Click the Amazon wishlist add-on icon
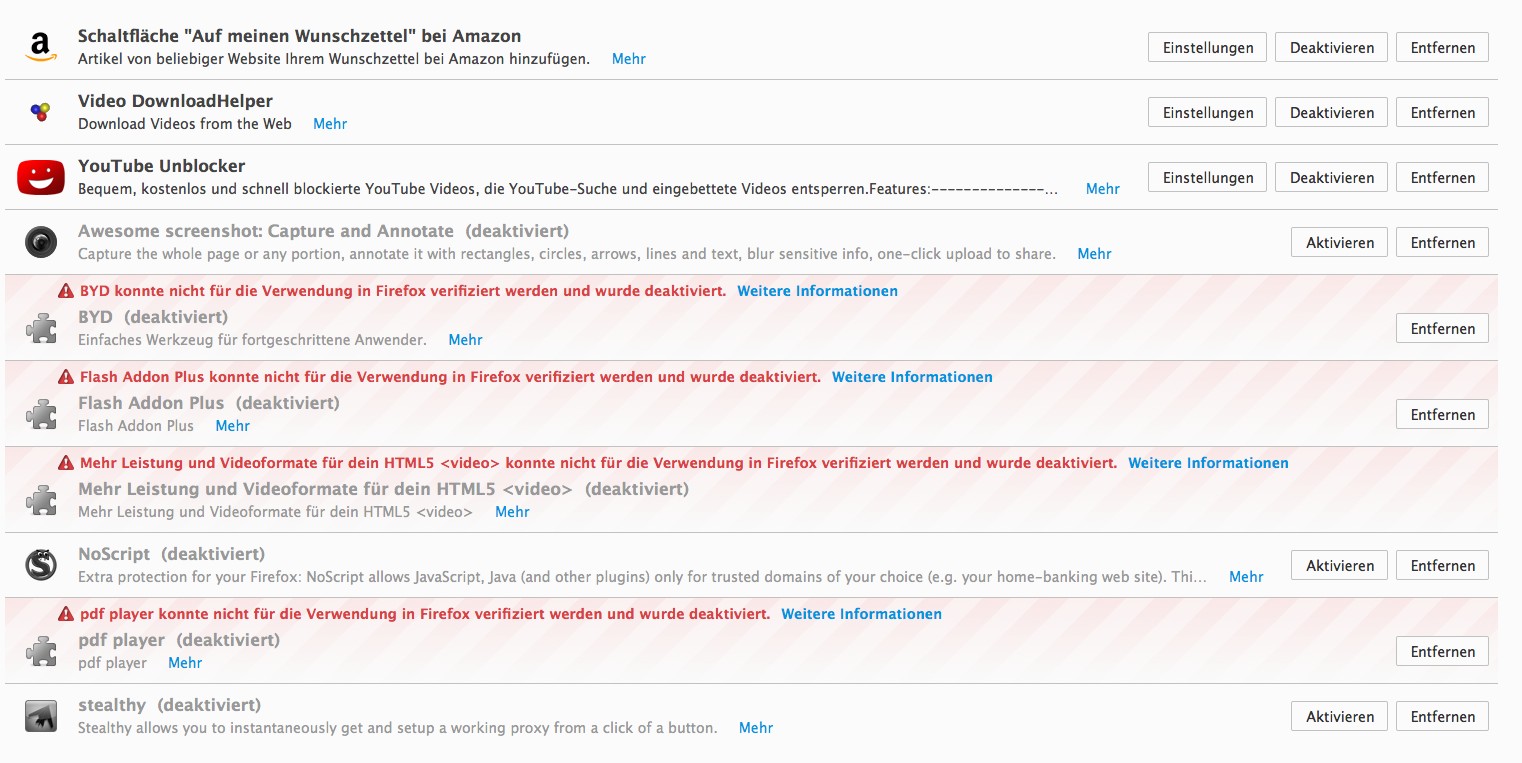Image resolution: width=1522 pixels, height=763 pixels. (40, 47)
